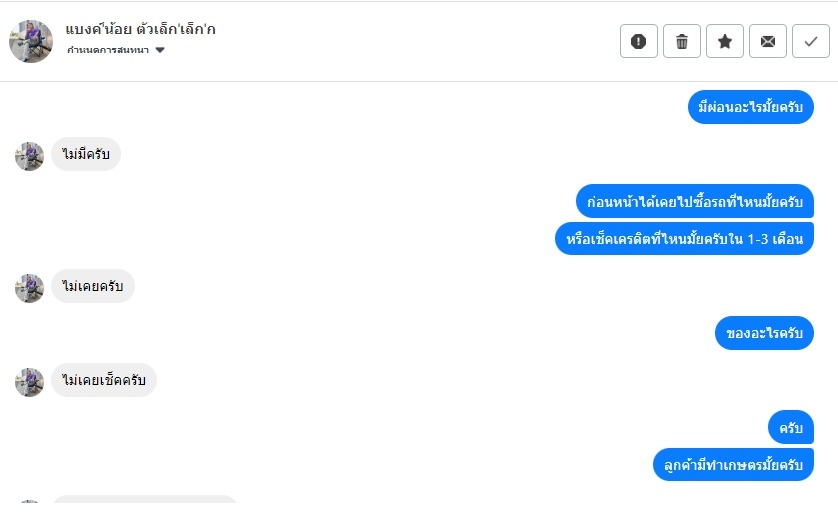Open the กำหนดการสนทนา dropdown arrow
Screen dimensions: 838x513
coord(160,50)
